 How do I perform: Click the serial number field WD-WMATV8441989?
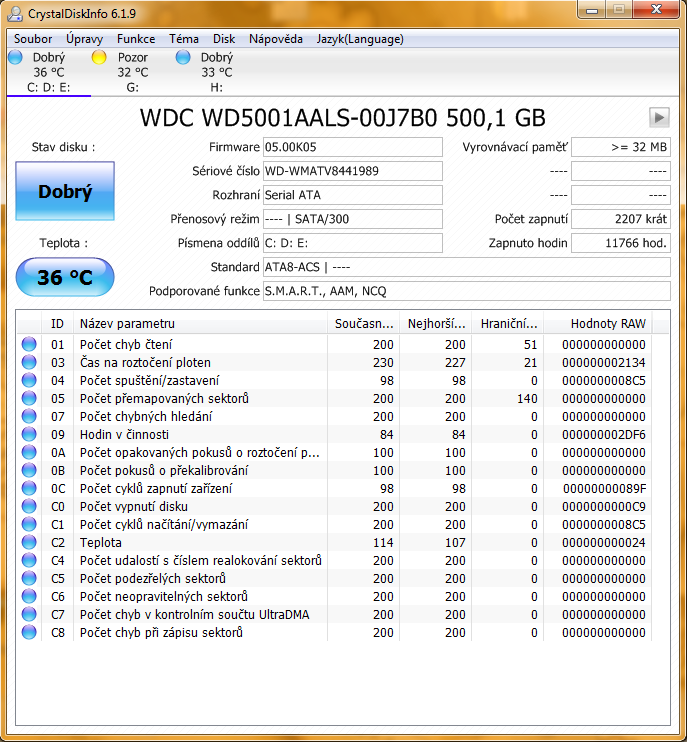(352, 171)
